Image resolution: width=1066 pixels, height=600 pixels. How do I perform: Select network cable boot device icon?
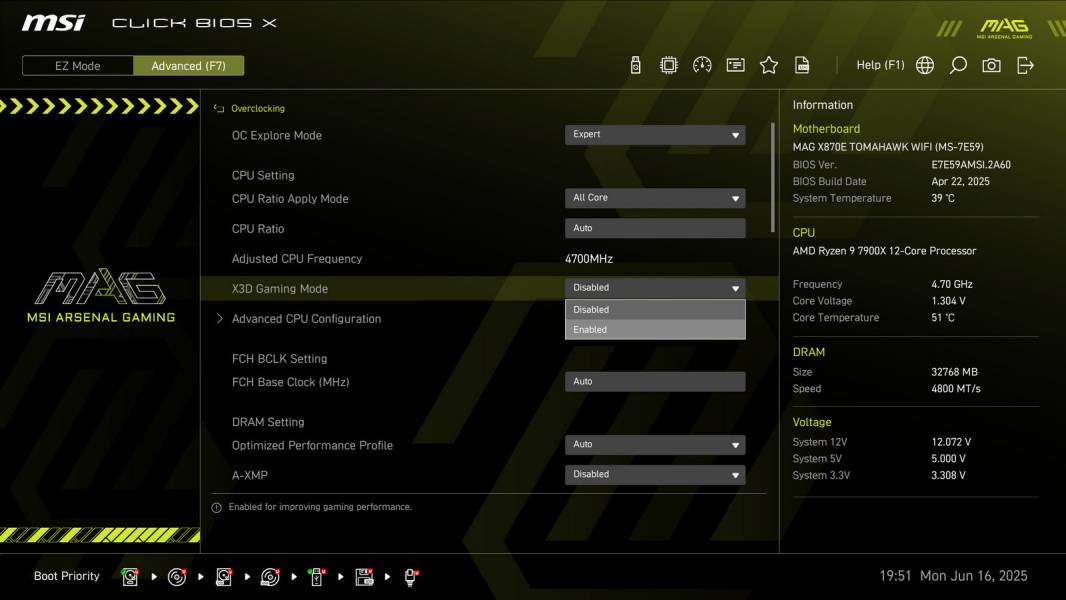click(x=411, y=577)
